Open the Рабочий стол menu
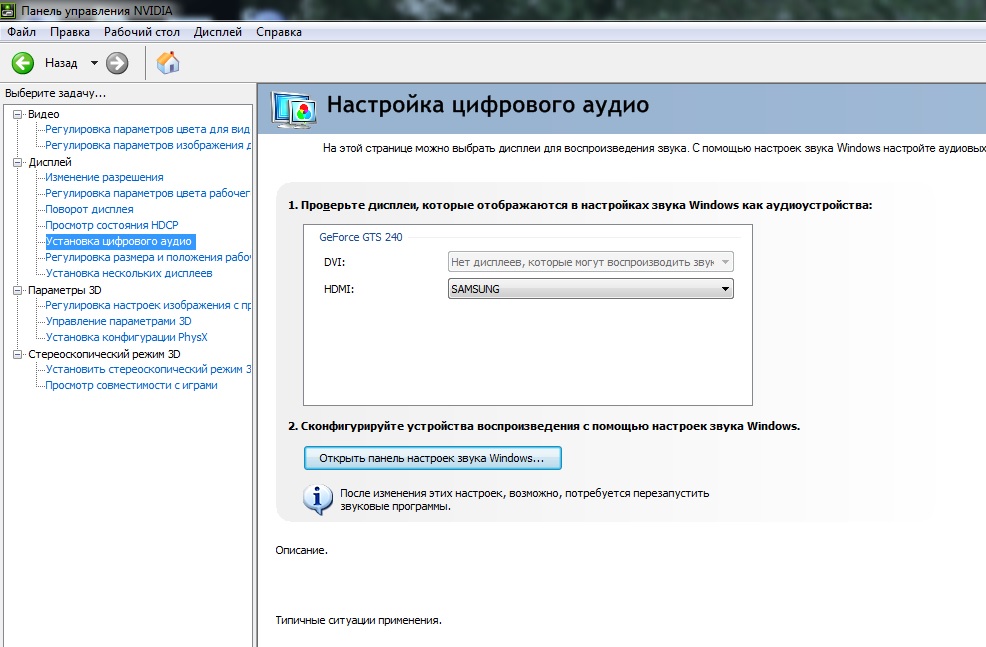 click(x=142, y=32)
